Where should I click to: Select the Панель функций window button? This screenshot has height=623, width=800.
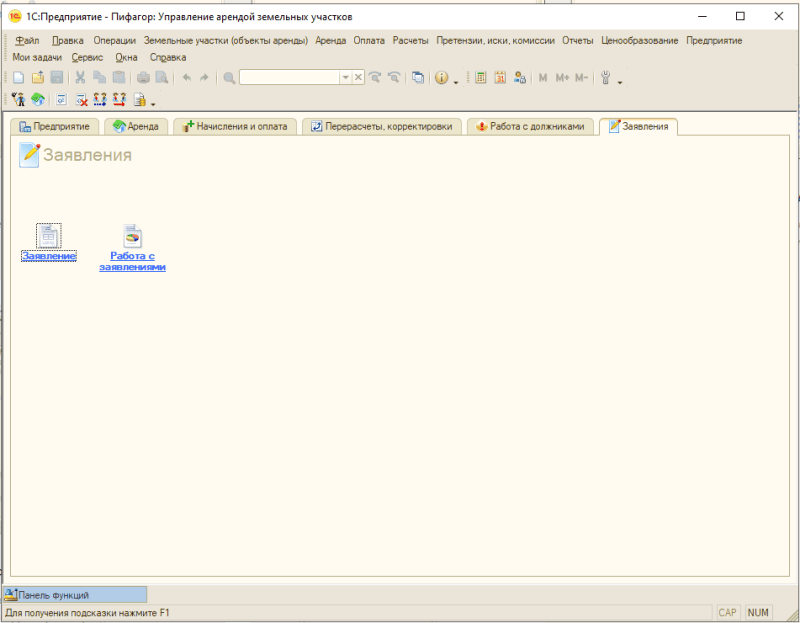pyautogui.click(x=75, y=594)
